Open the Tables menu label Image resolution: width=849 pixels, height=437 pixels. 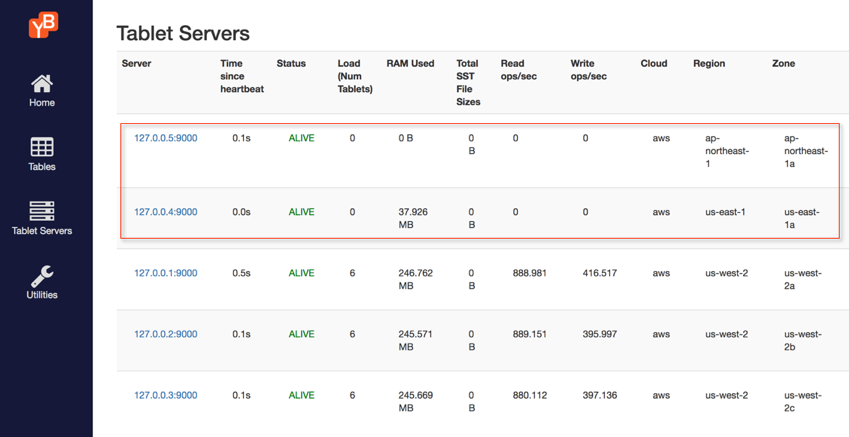coord(42,167)
